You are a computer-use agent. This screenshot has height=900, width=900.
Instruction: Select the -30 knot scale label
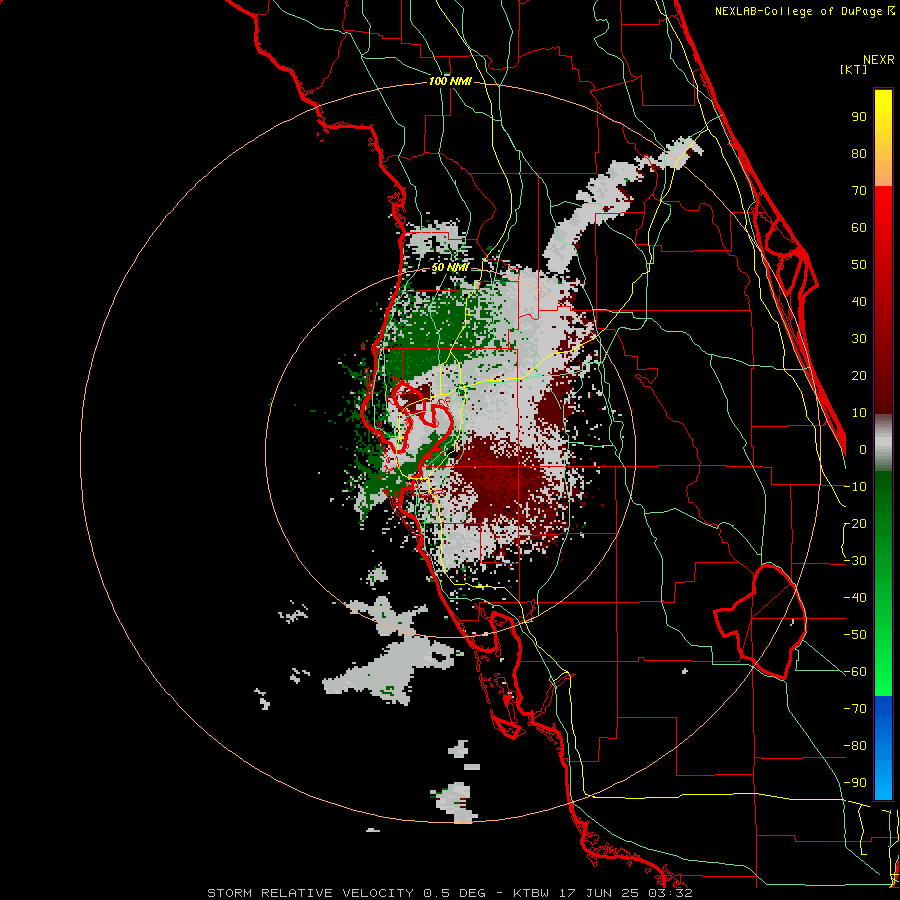point(855,561)
